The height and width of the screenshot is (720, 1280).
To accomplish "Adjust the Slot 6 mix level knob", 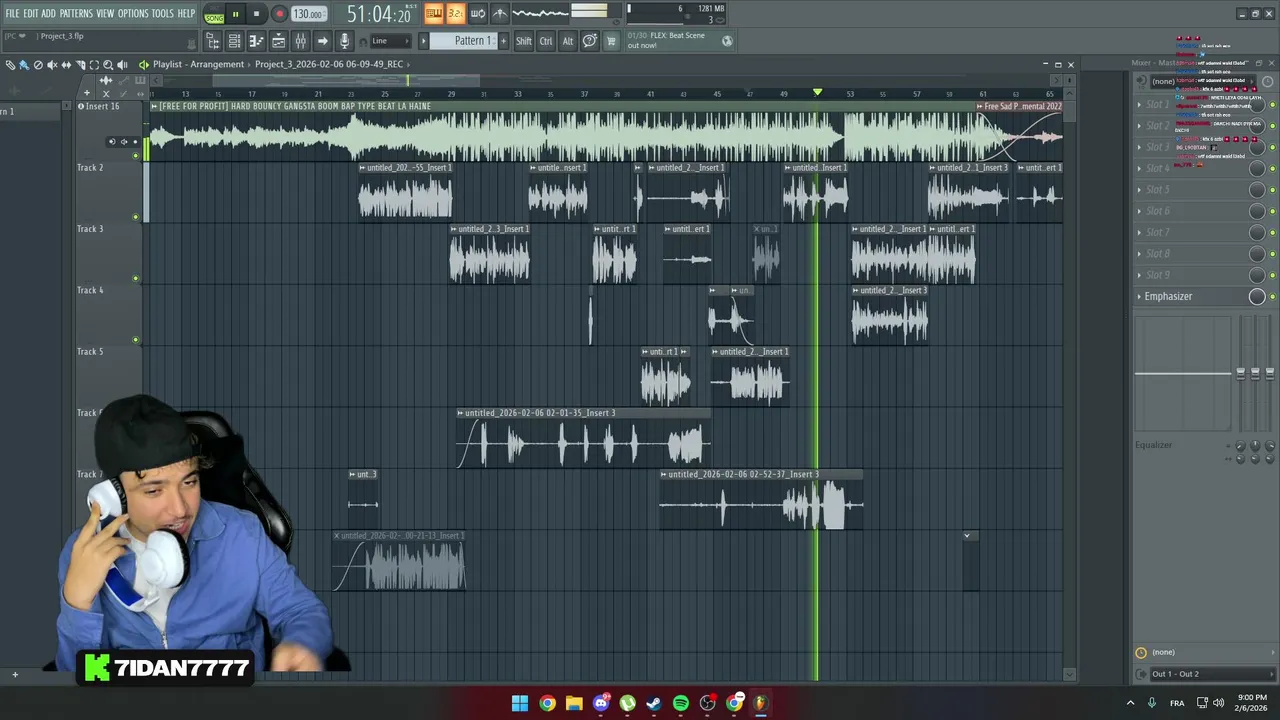I will pos(1257,211).
